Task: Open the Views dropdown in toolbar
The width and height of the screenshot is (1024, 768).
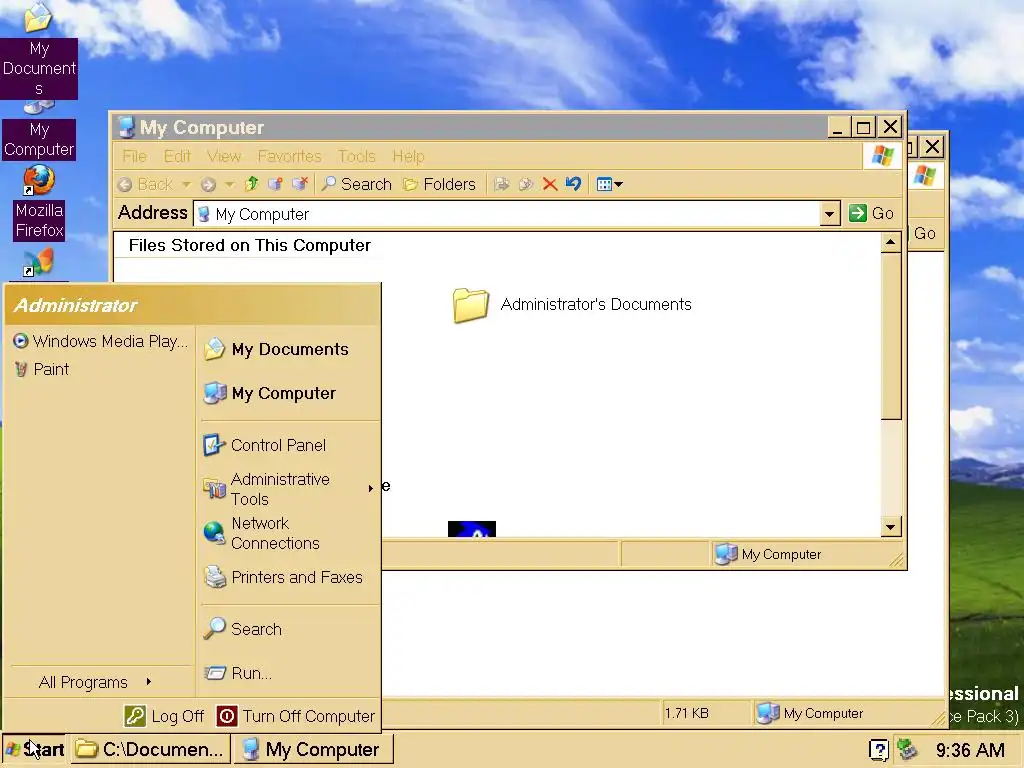Action: (609, 184)
